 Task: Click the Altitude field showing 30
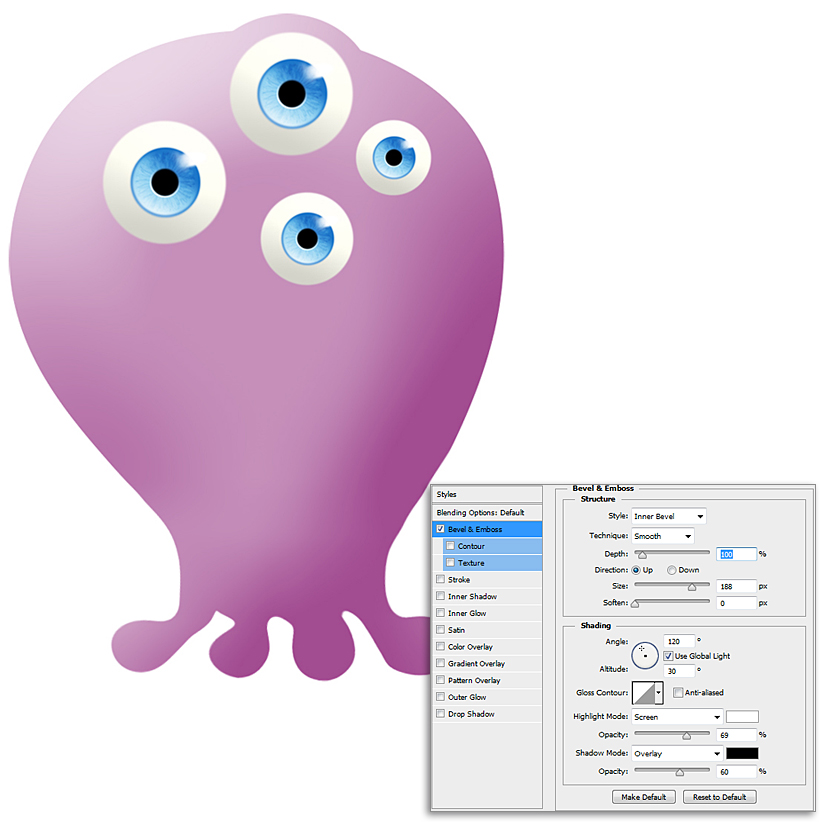click(679, 671)
